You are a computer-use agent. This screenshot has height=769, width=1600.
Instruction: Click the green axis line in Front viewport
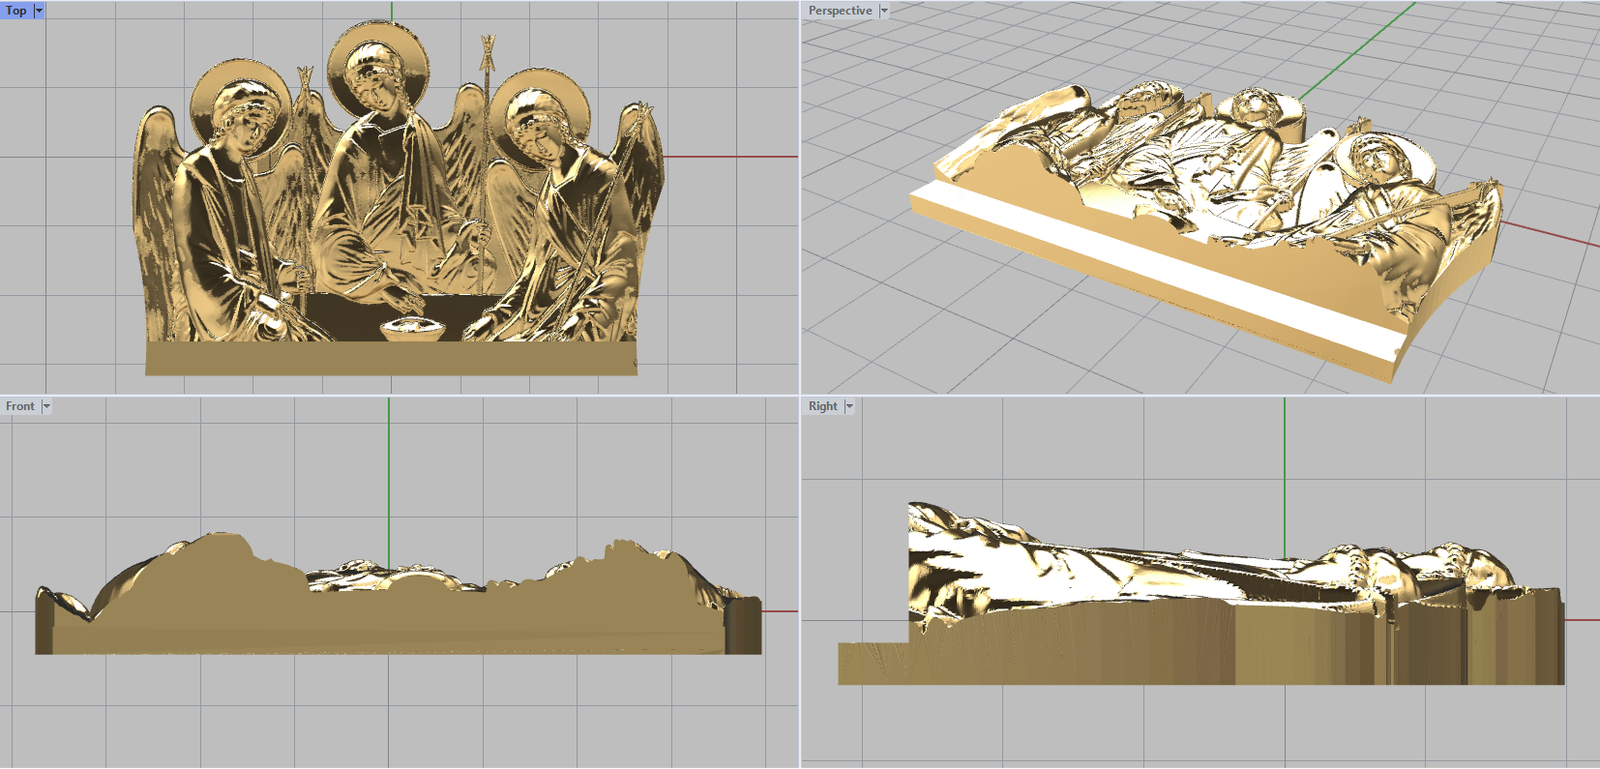click(x=389, y=470)
